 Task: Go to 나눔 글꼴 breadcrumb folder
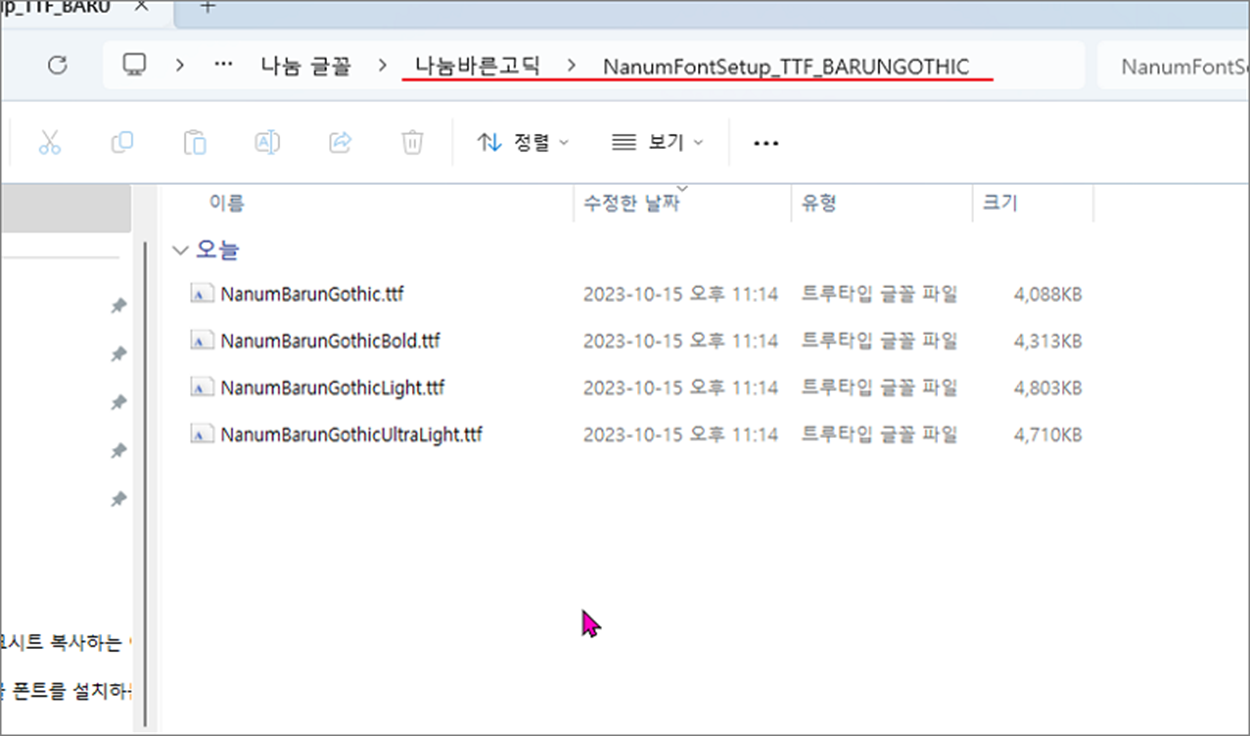[305, 66]
